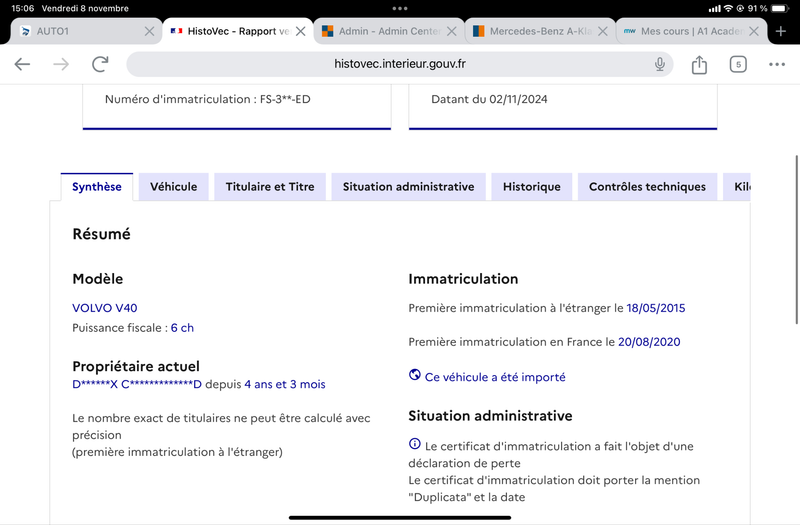Screen dimensions: 800x525
Task: Open the Titulaire et Titre tab
Action: [x=270, y=187]
